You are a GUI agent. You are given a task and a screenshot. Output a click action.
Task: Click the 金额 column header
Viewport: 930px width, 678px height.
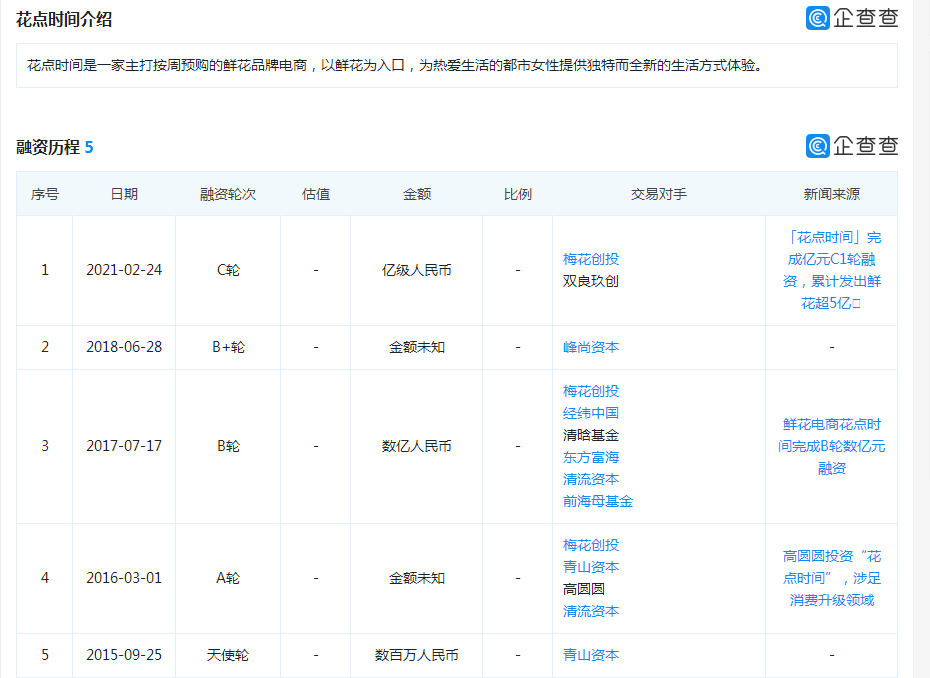pyautogui.click(x=416, y=194)
